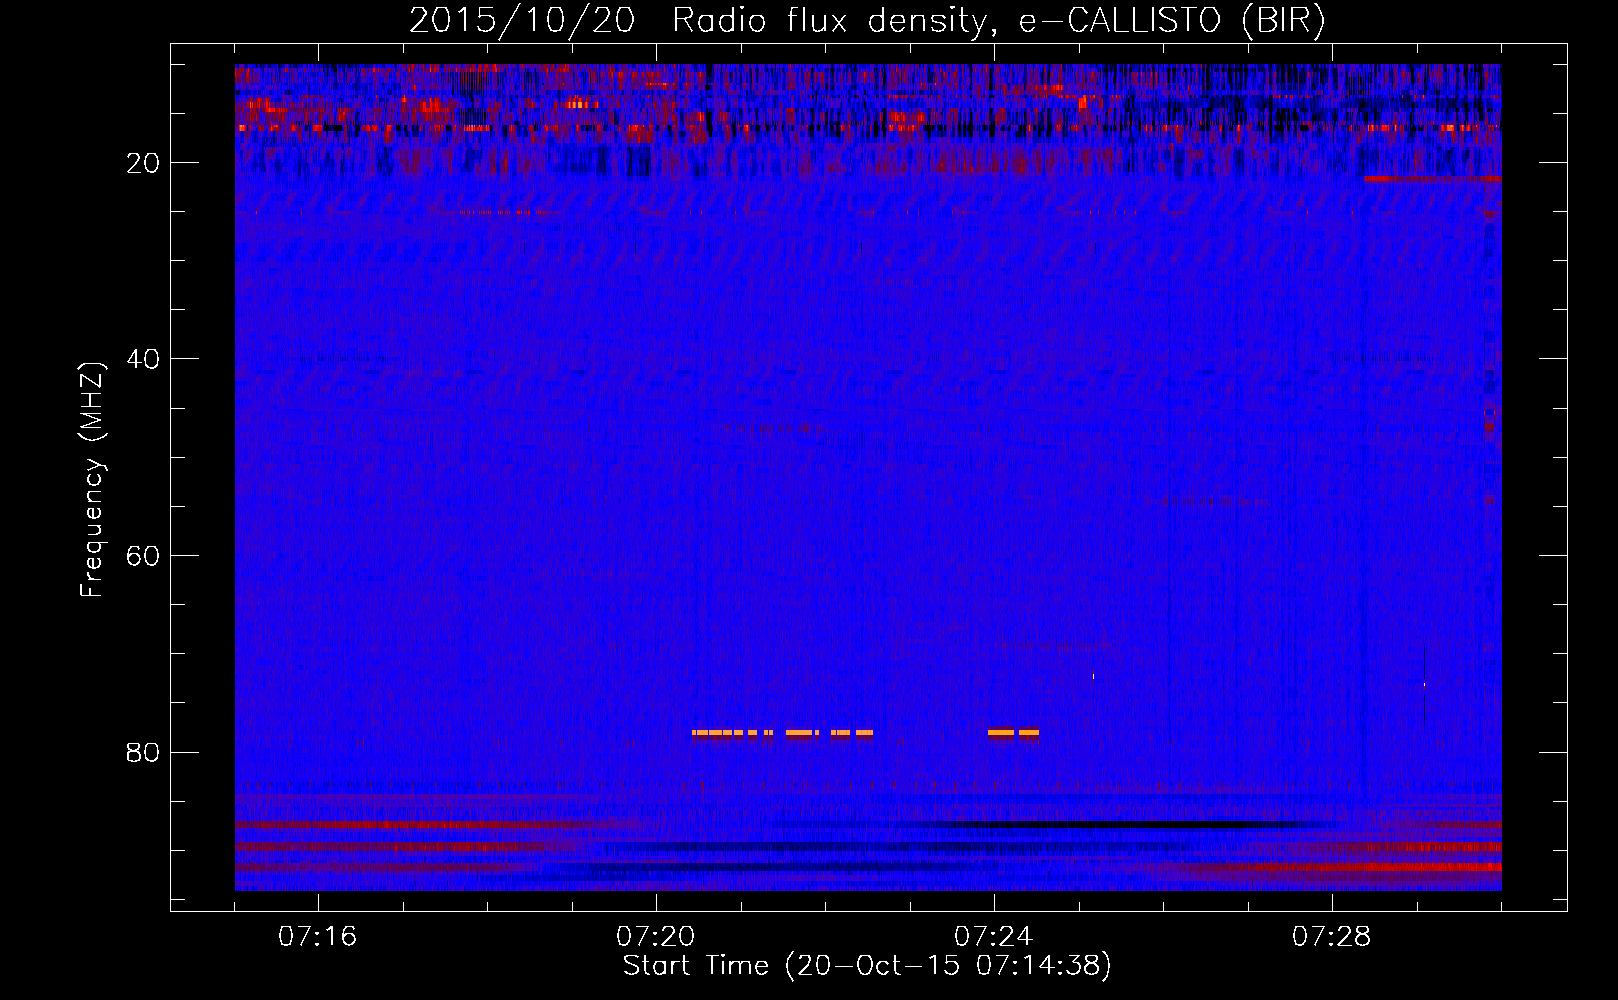Click the 80 MHz frequency tick label
The height and width of the screenshot is (1000, 1618).
pos(144,752)
